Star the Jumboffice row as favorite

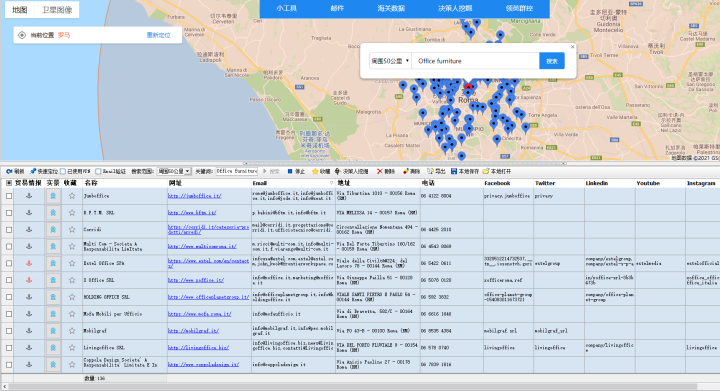pyautogui.click(x=72, y=196)
